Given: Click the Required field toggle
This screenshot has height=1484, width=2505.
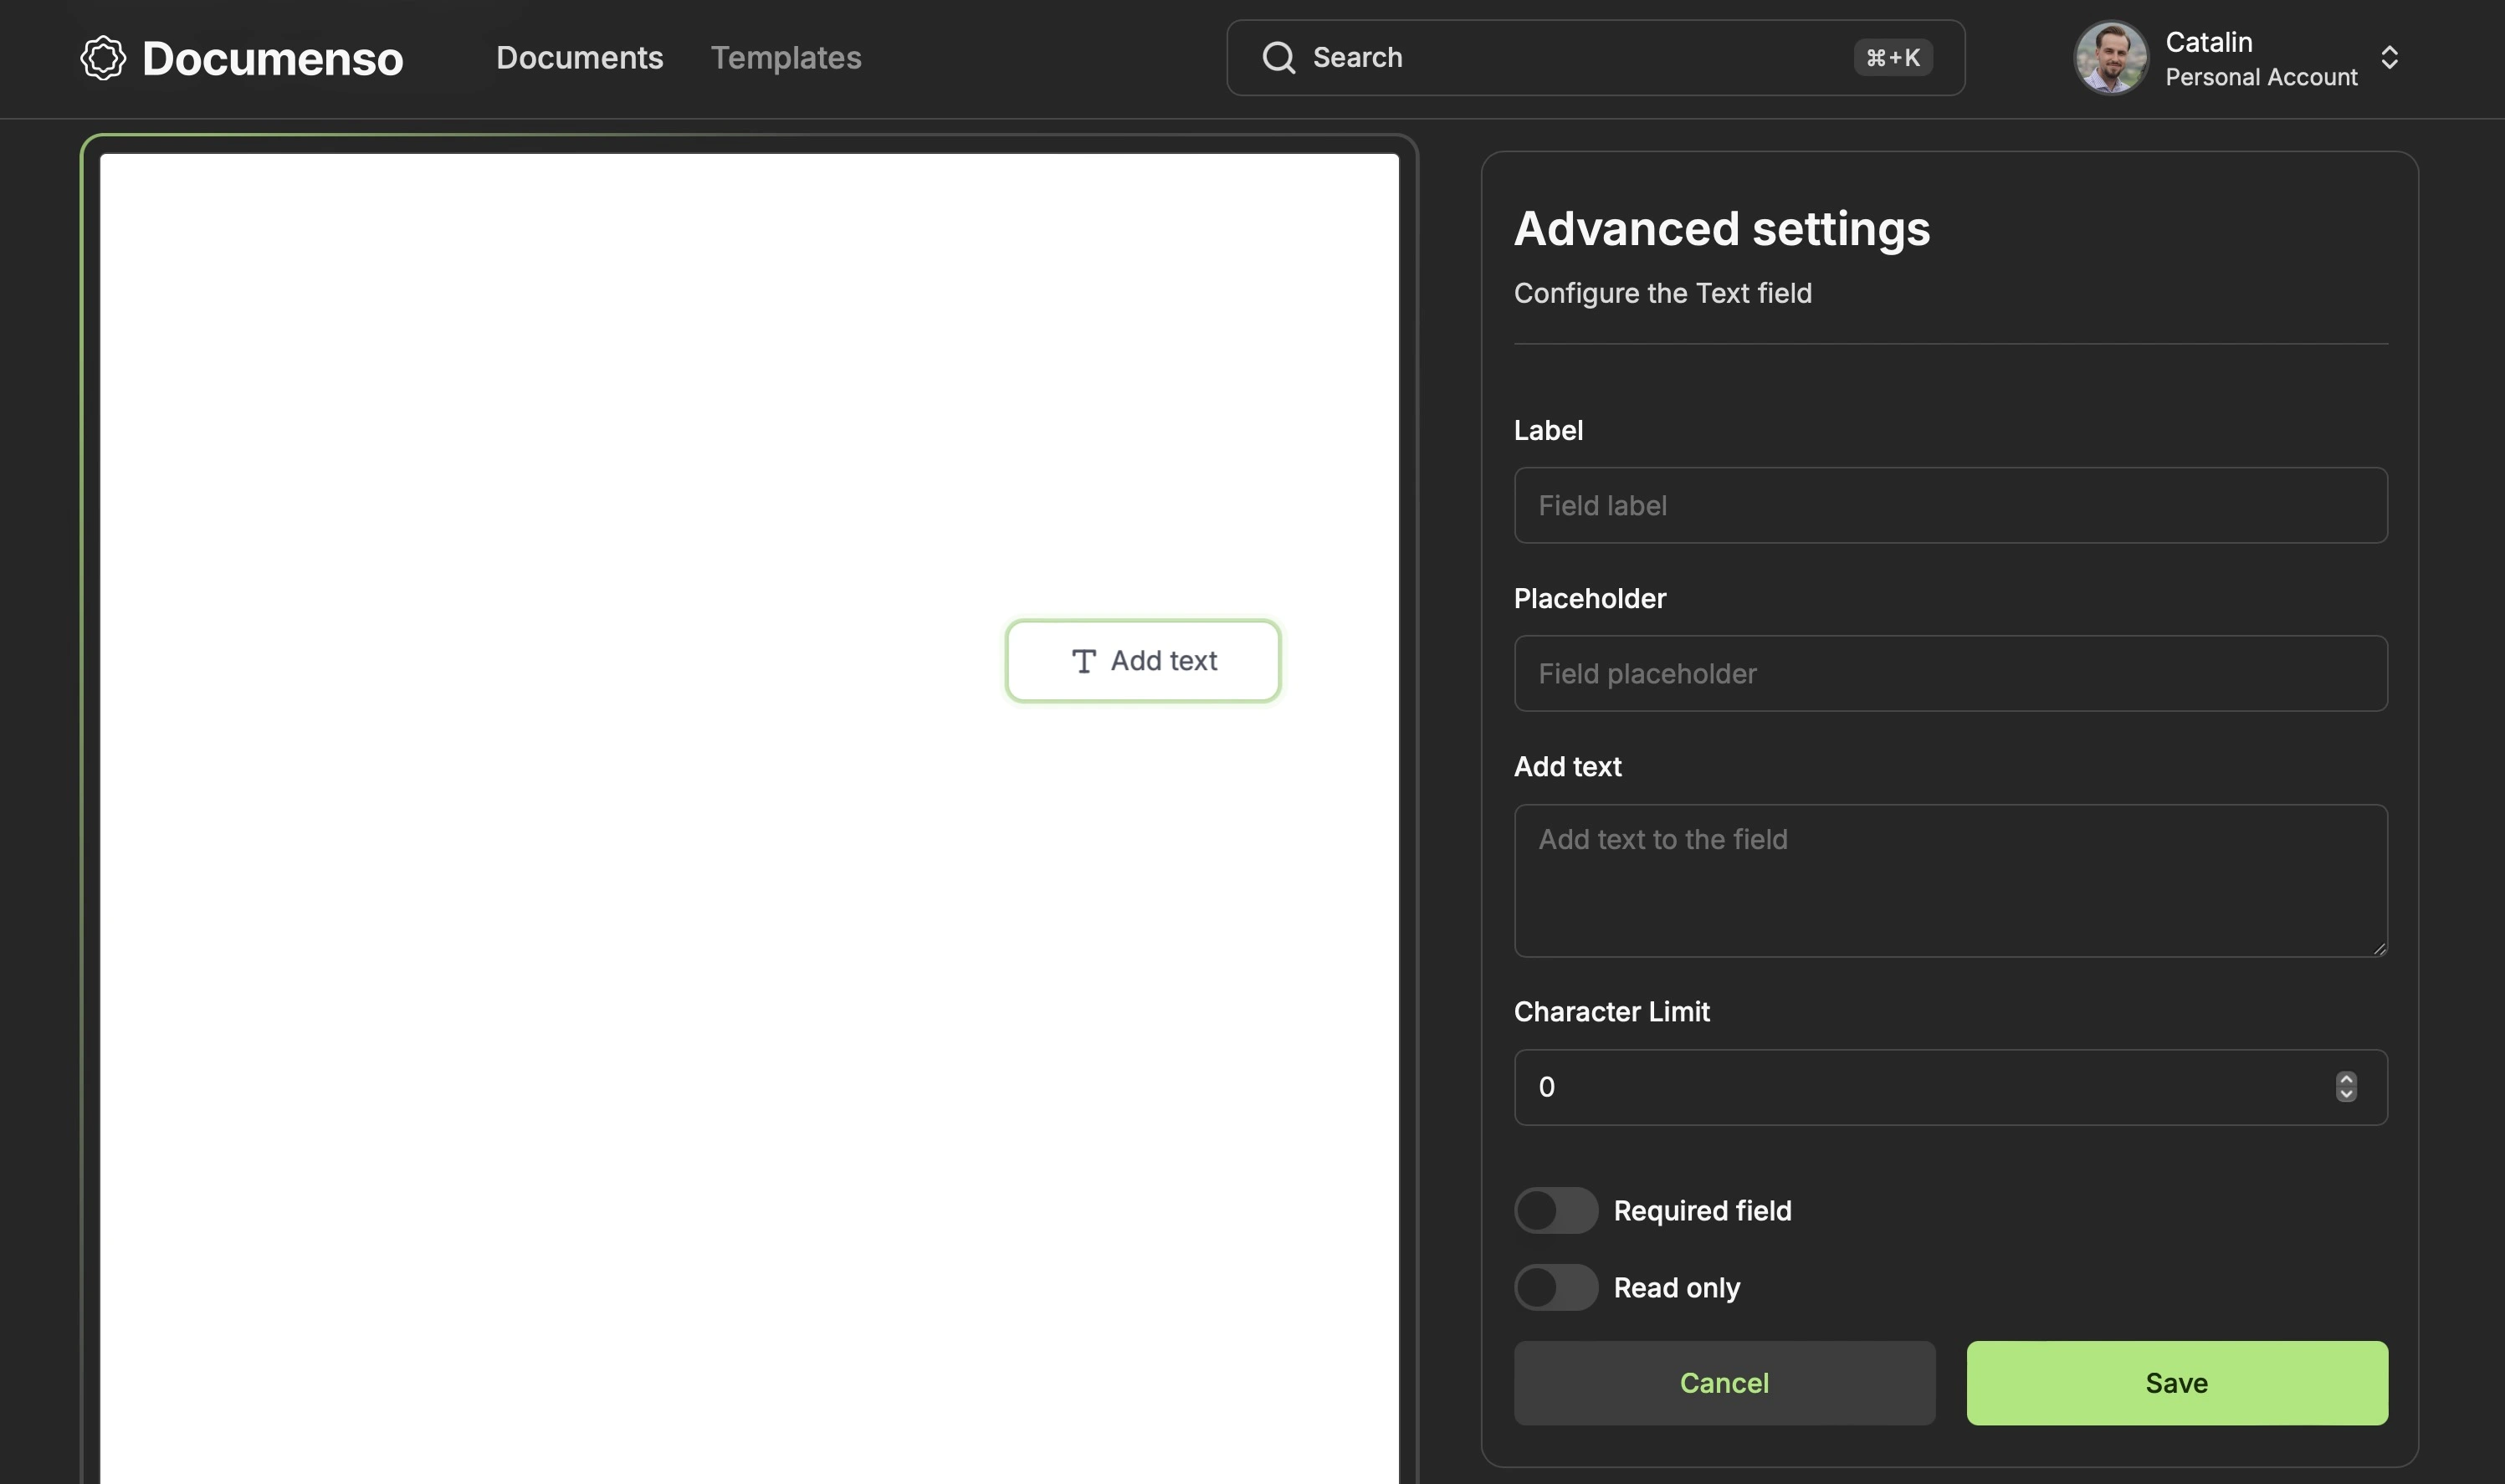Looking at the screenshot, I should coord(1556,1210).
